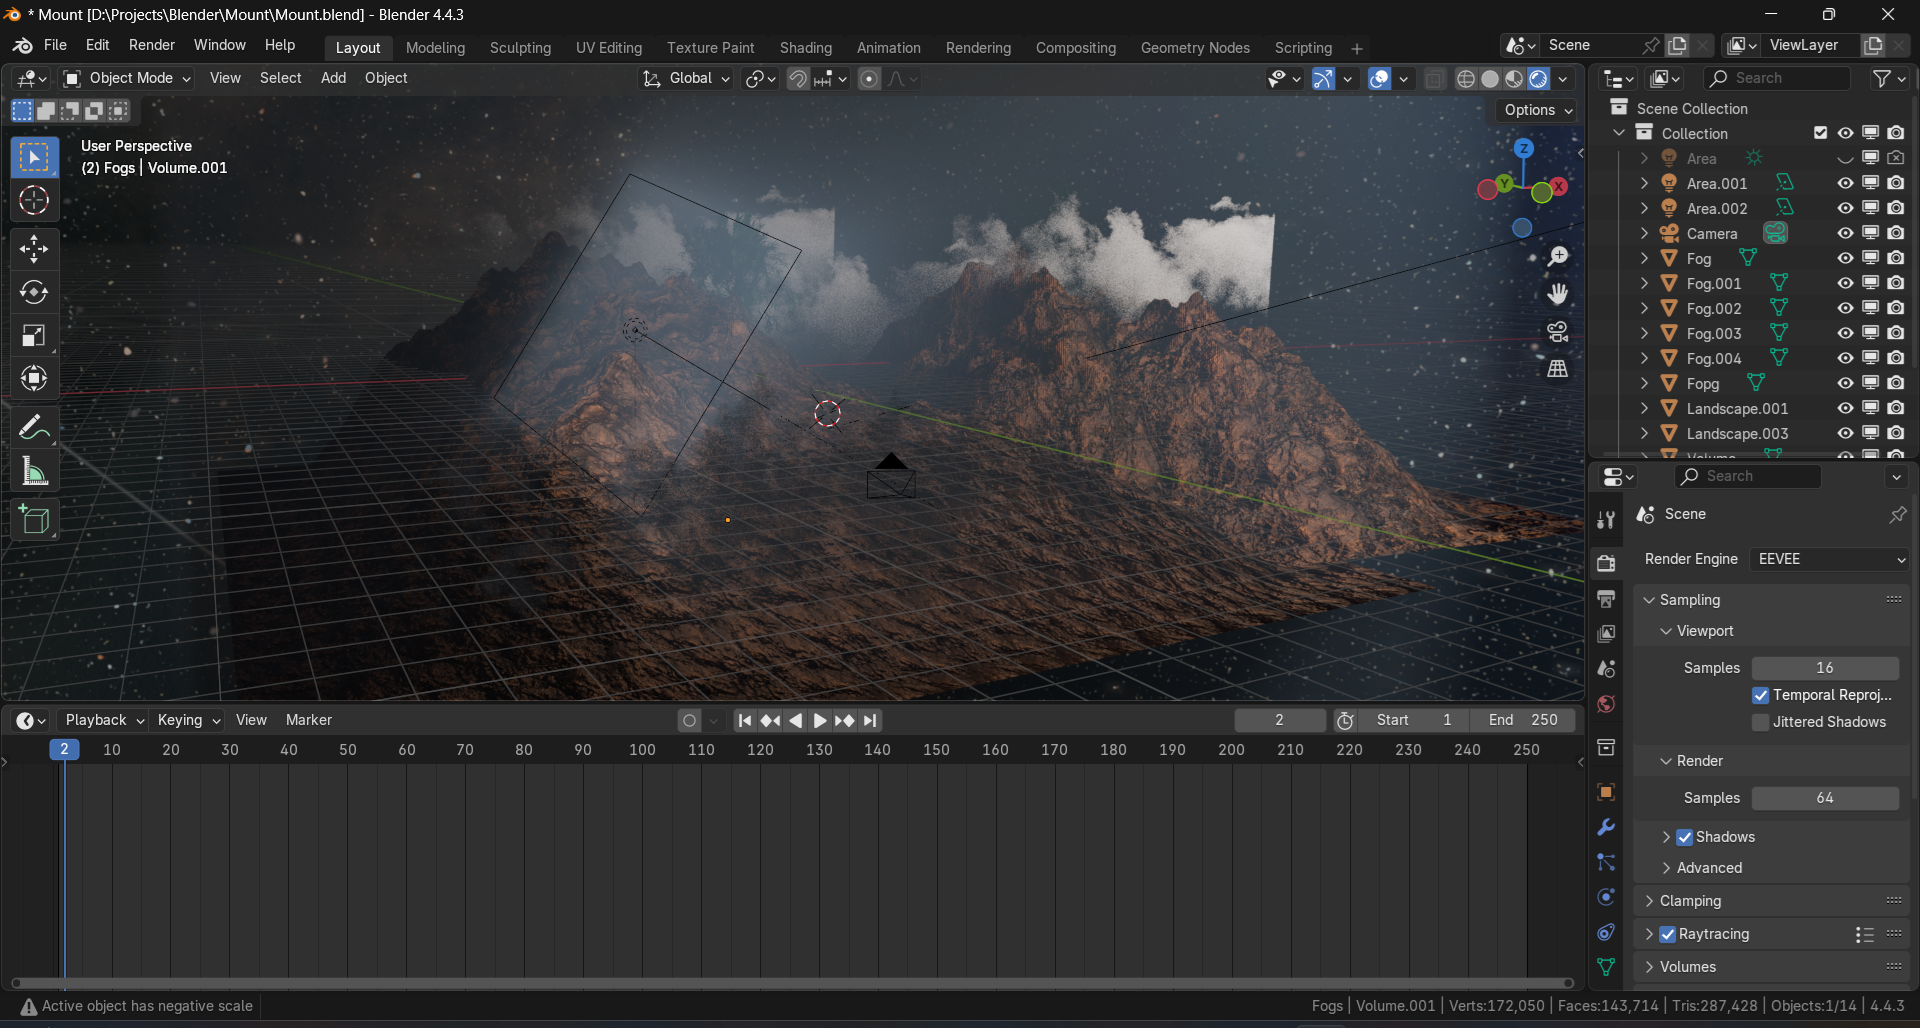Image resolution: width=1920 pixels, height=1028 pixels.
Task: Open the Render menu
Action: 152,45
